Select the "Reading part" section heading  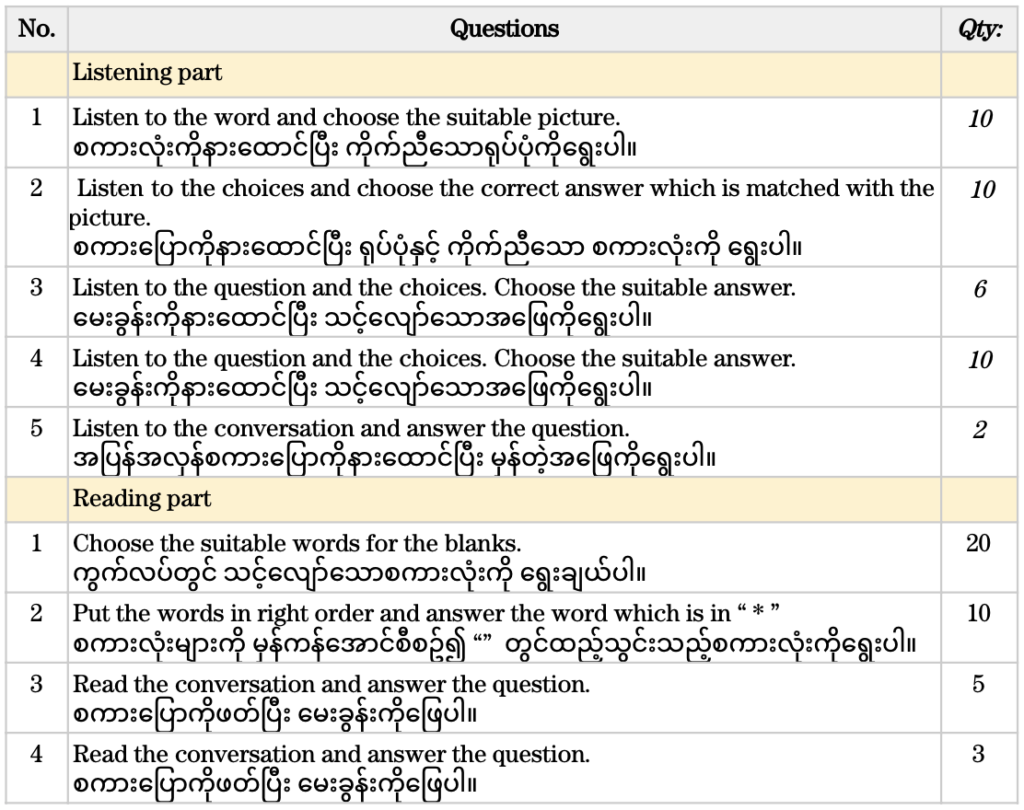pyautogui.click(x=141, y=498)
